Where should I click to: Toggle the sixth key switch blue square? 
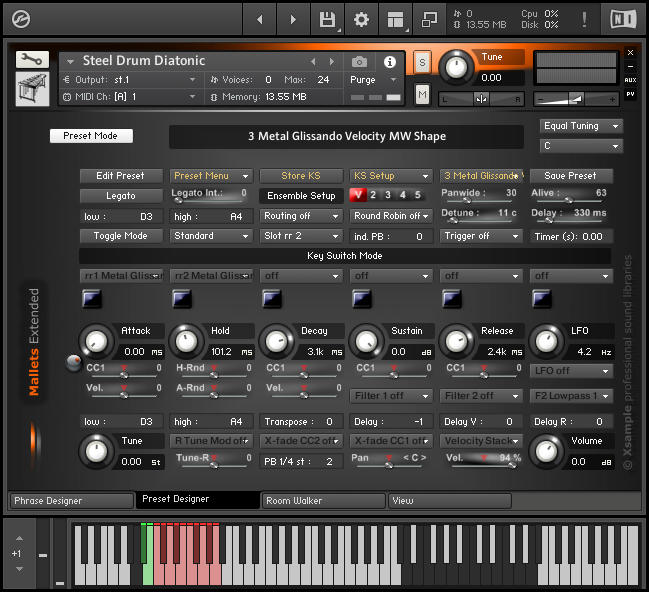(x=542, y=298)
